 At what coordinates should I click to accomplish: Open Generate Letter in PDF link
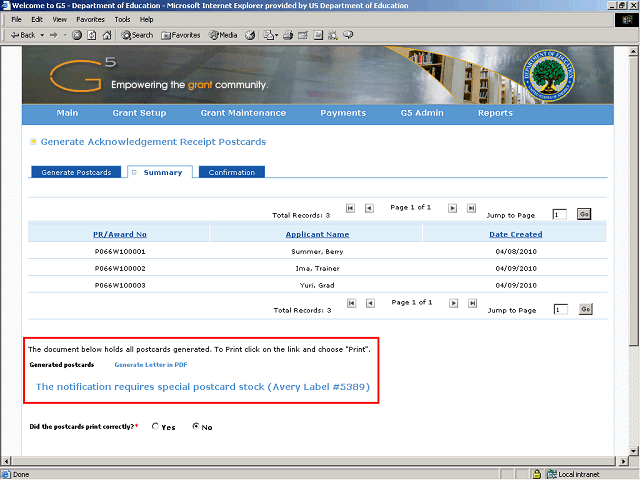[x=151, y=365]
